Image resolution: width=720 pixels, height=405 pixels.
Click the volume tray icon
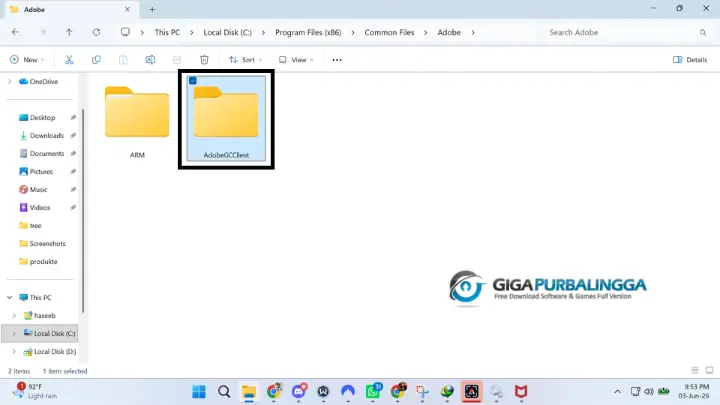tap(649, 392)
